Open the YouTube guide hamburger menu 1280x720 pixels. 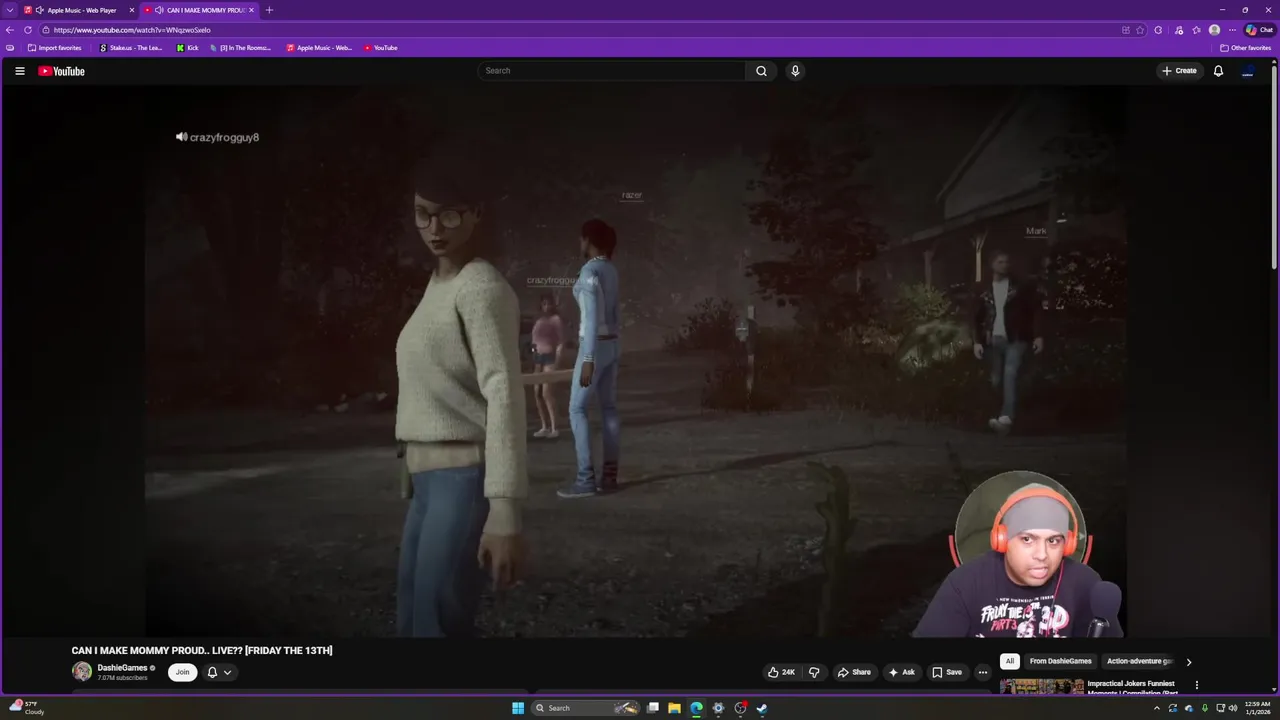tap(19, 71)
